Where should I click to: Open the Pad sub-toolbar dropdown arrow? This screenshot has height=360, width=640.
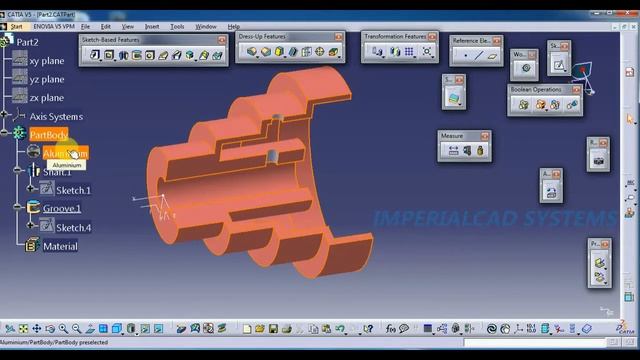point(101,60)
